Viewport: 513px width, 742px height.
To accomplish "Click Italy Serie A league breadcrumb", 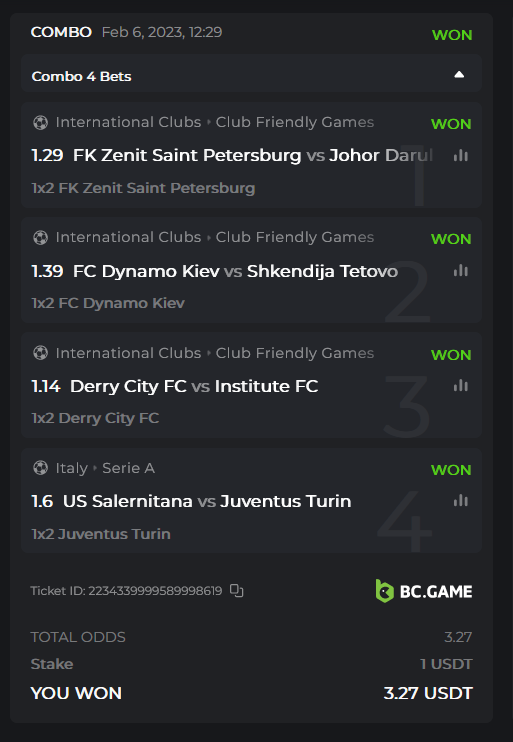I will coord(105,468).
